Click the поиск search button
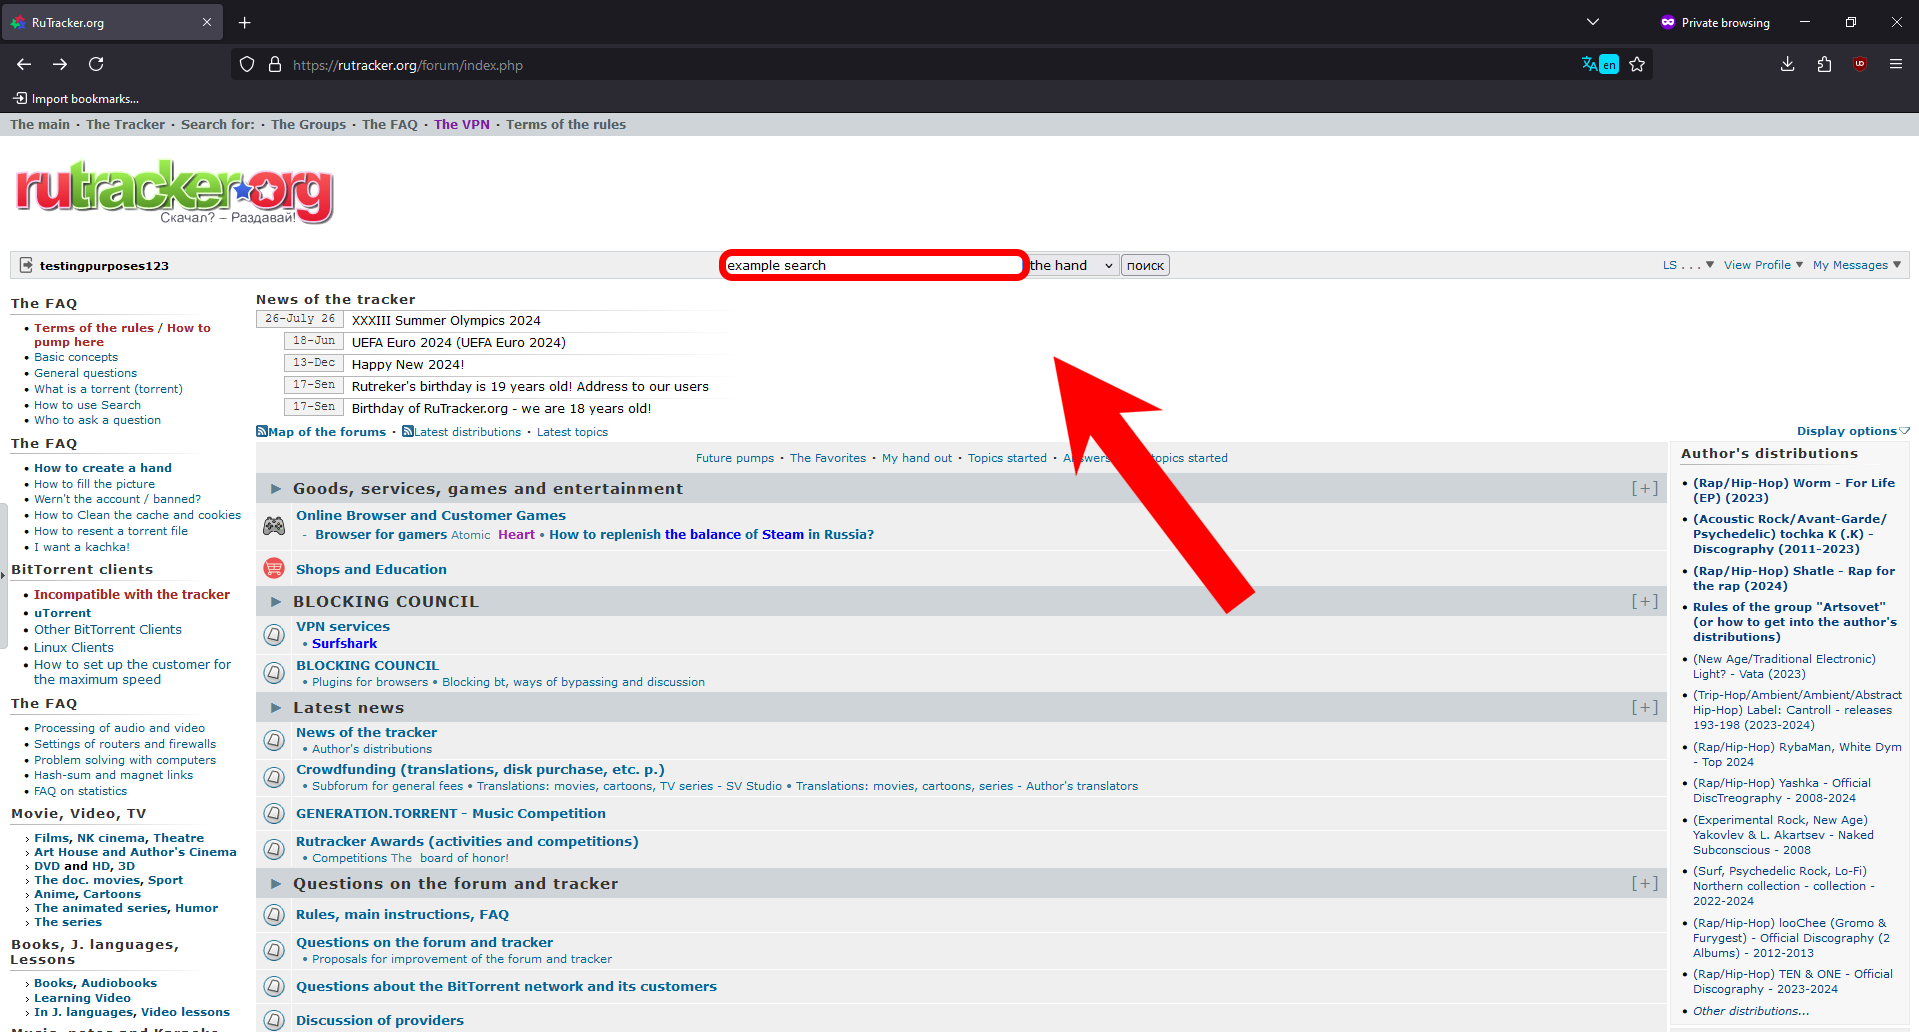 tap(1145, 265)
